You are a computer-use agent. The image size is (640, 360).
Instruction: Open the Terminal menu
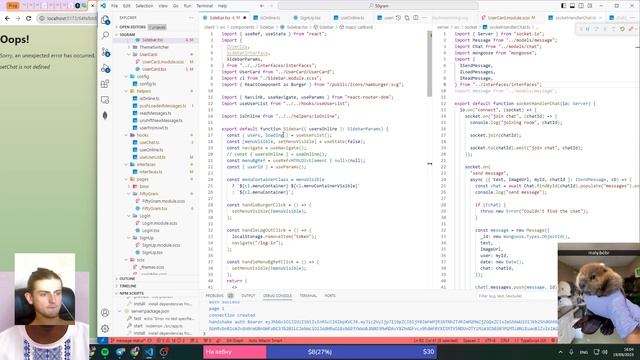[x=204, y=6]
